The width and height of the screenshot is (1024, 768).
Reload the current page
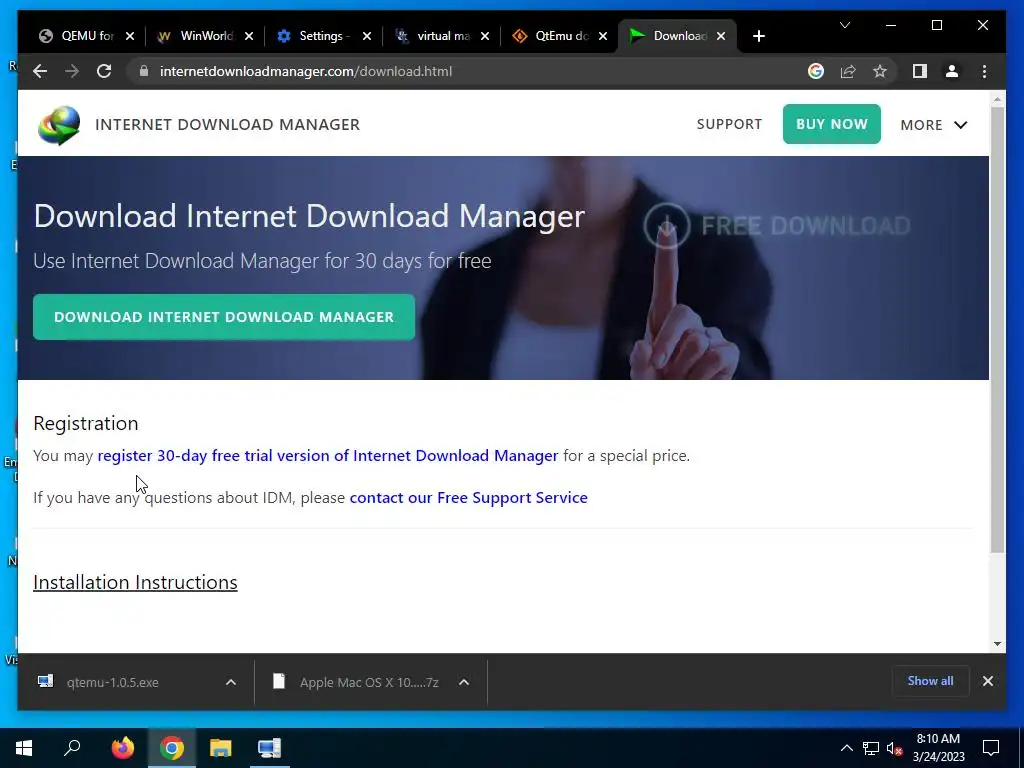pyautogui.click(x=104, y=71)
